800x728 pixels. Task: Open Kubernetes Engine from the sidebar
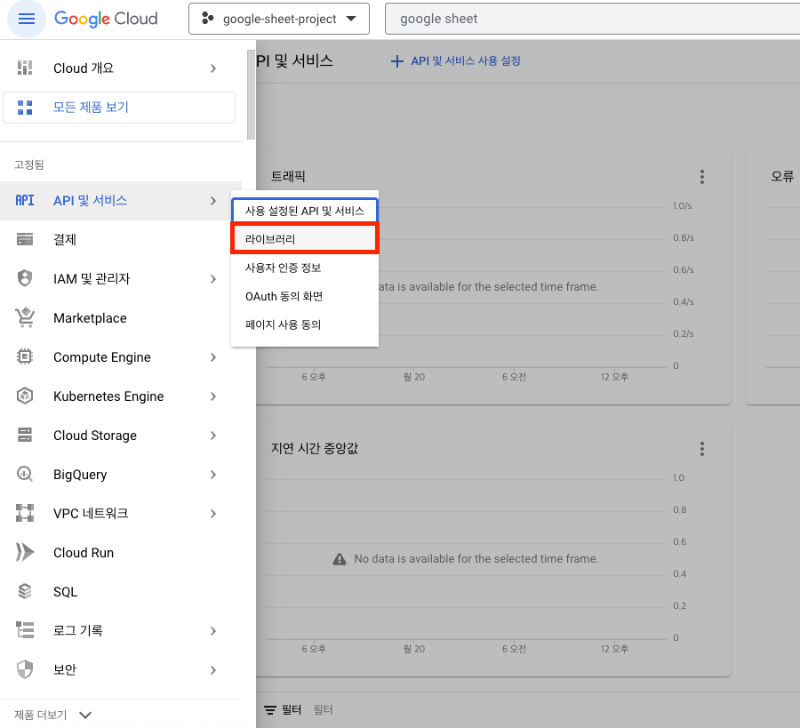28,396
